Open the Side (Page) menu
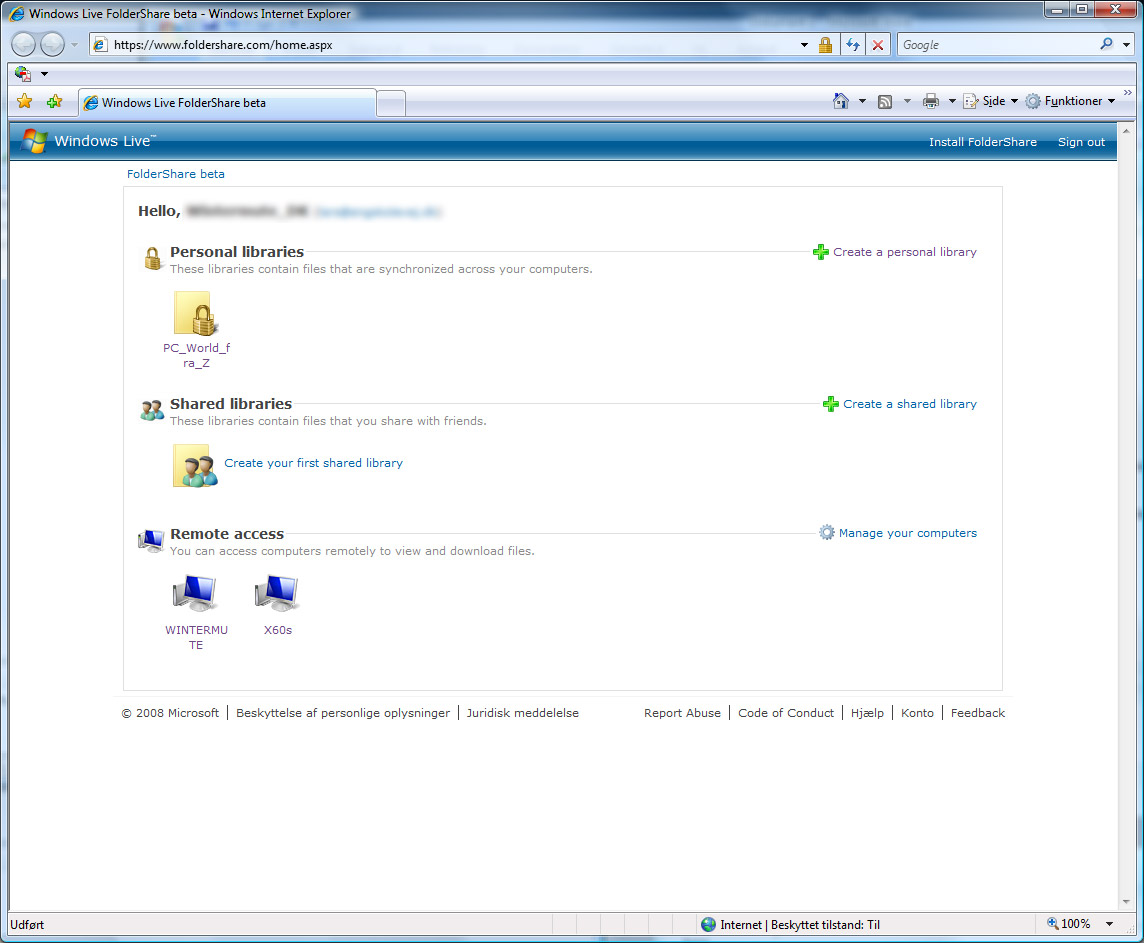This screenshot has width=1144, height=943. (991, 101)
